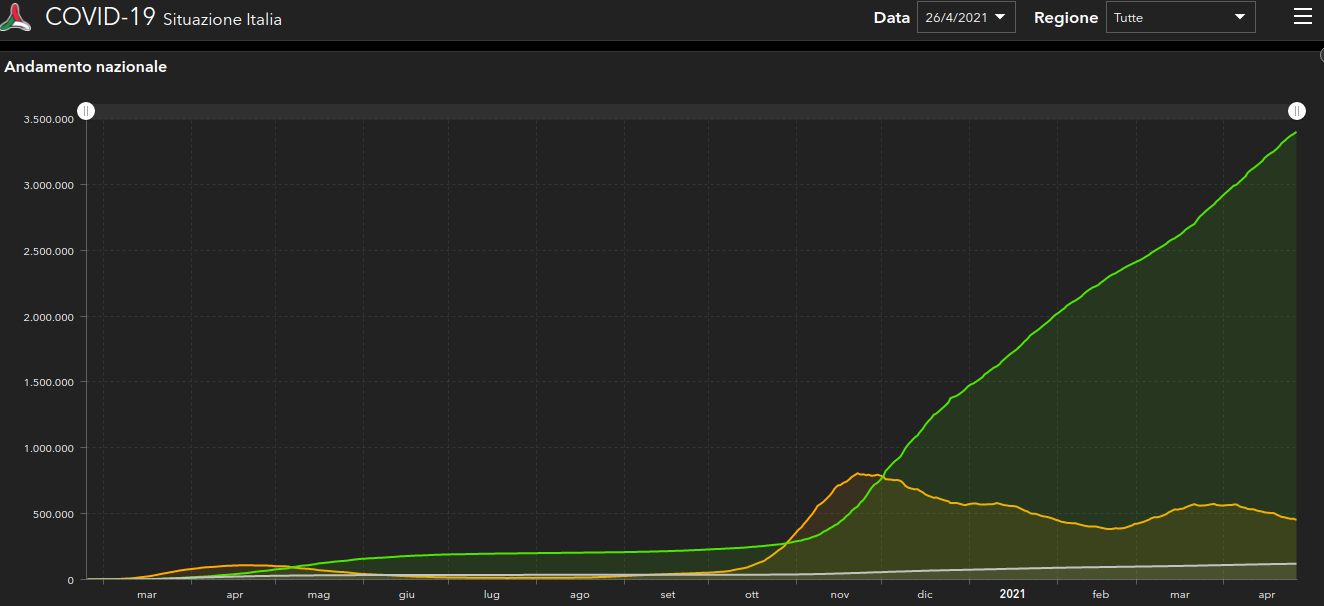Image resolution: width=1324 pixels, height=606 pixels.
Task: Click the gray line at chart's right end
Action: pos(1294,564)
